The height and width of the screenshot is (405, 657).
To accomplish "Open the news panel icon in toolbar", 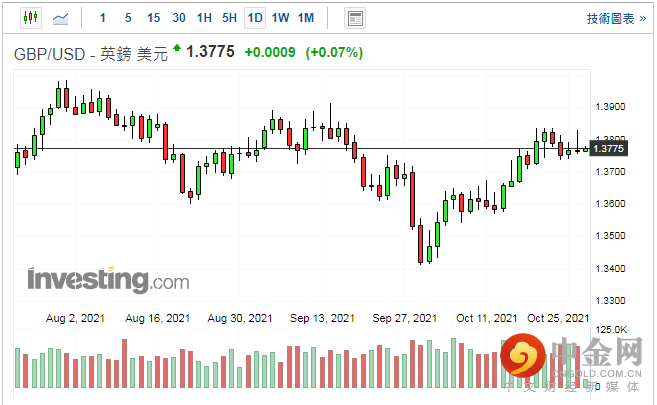I will click(x=354, y=18).
